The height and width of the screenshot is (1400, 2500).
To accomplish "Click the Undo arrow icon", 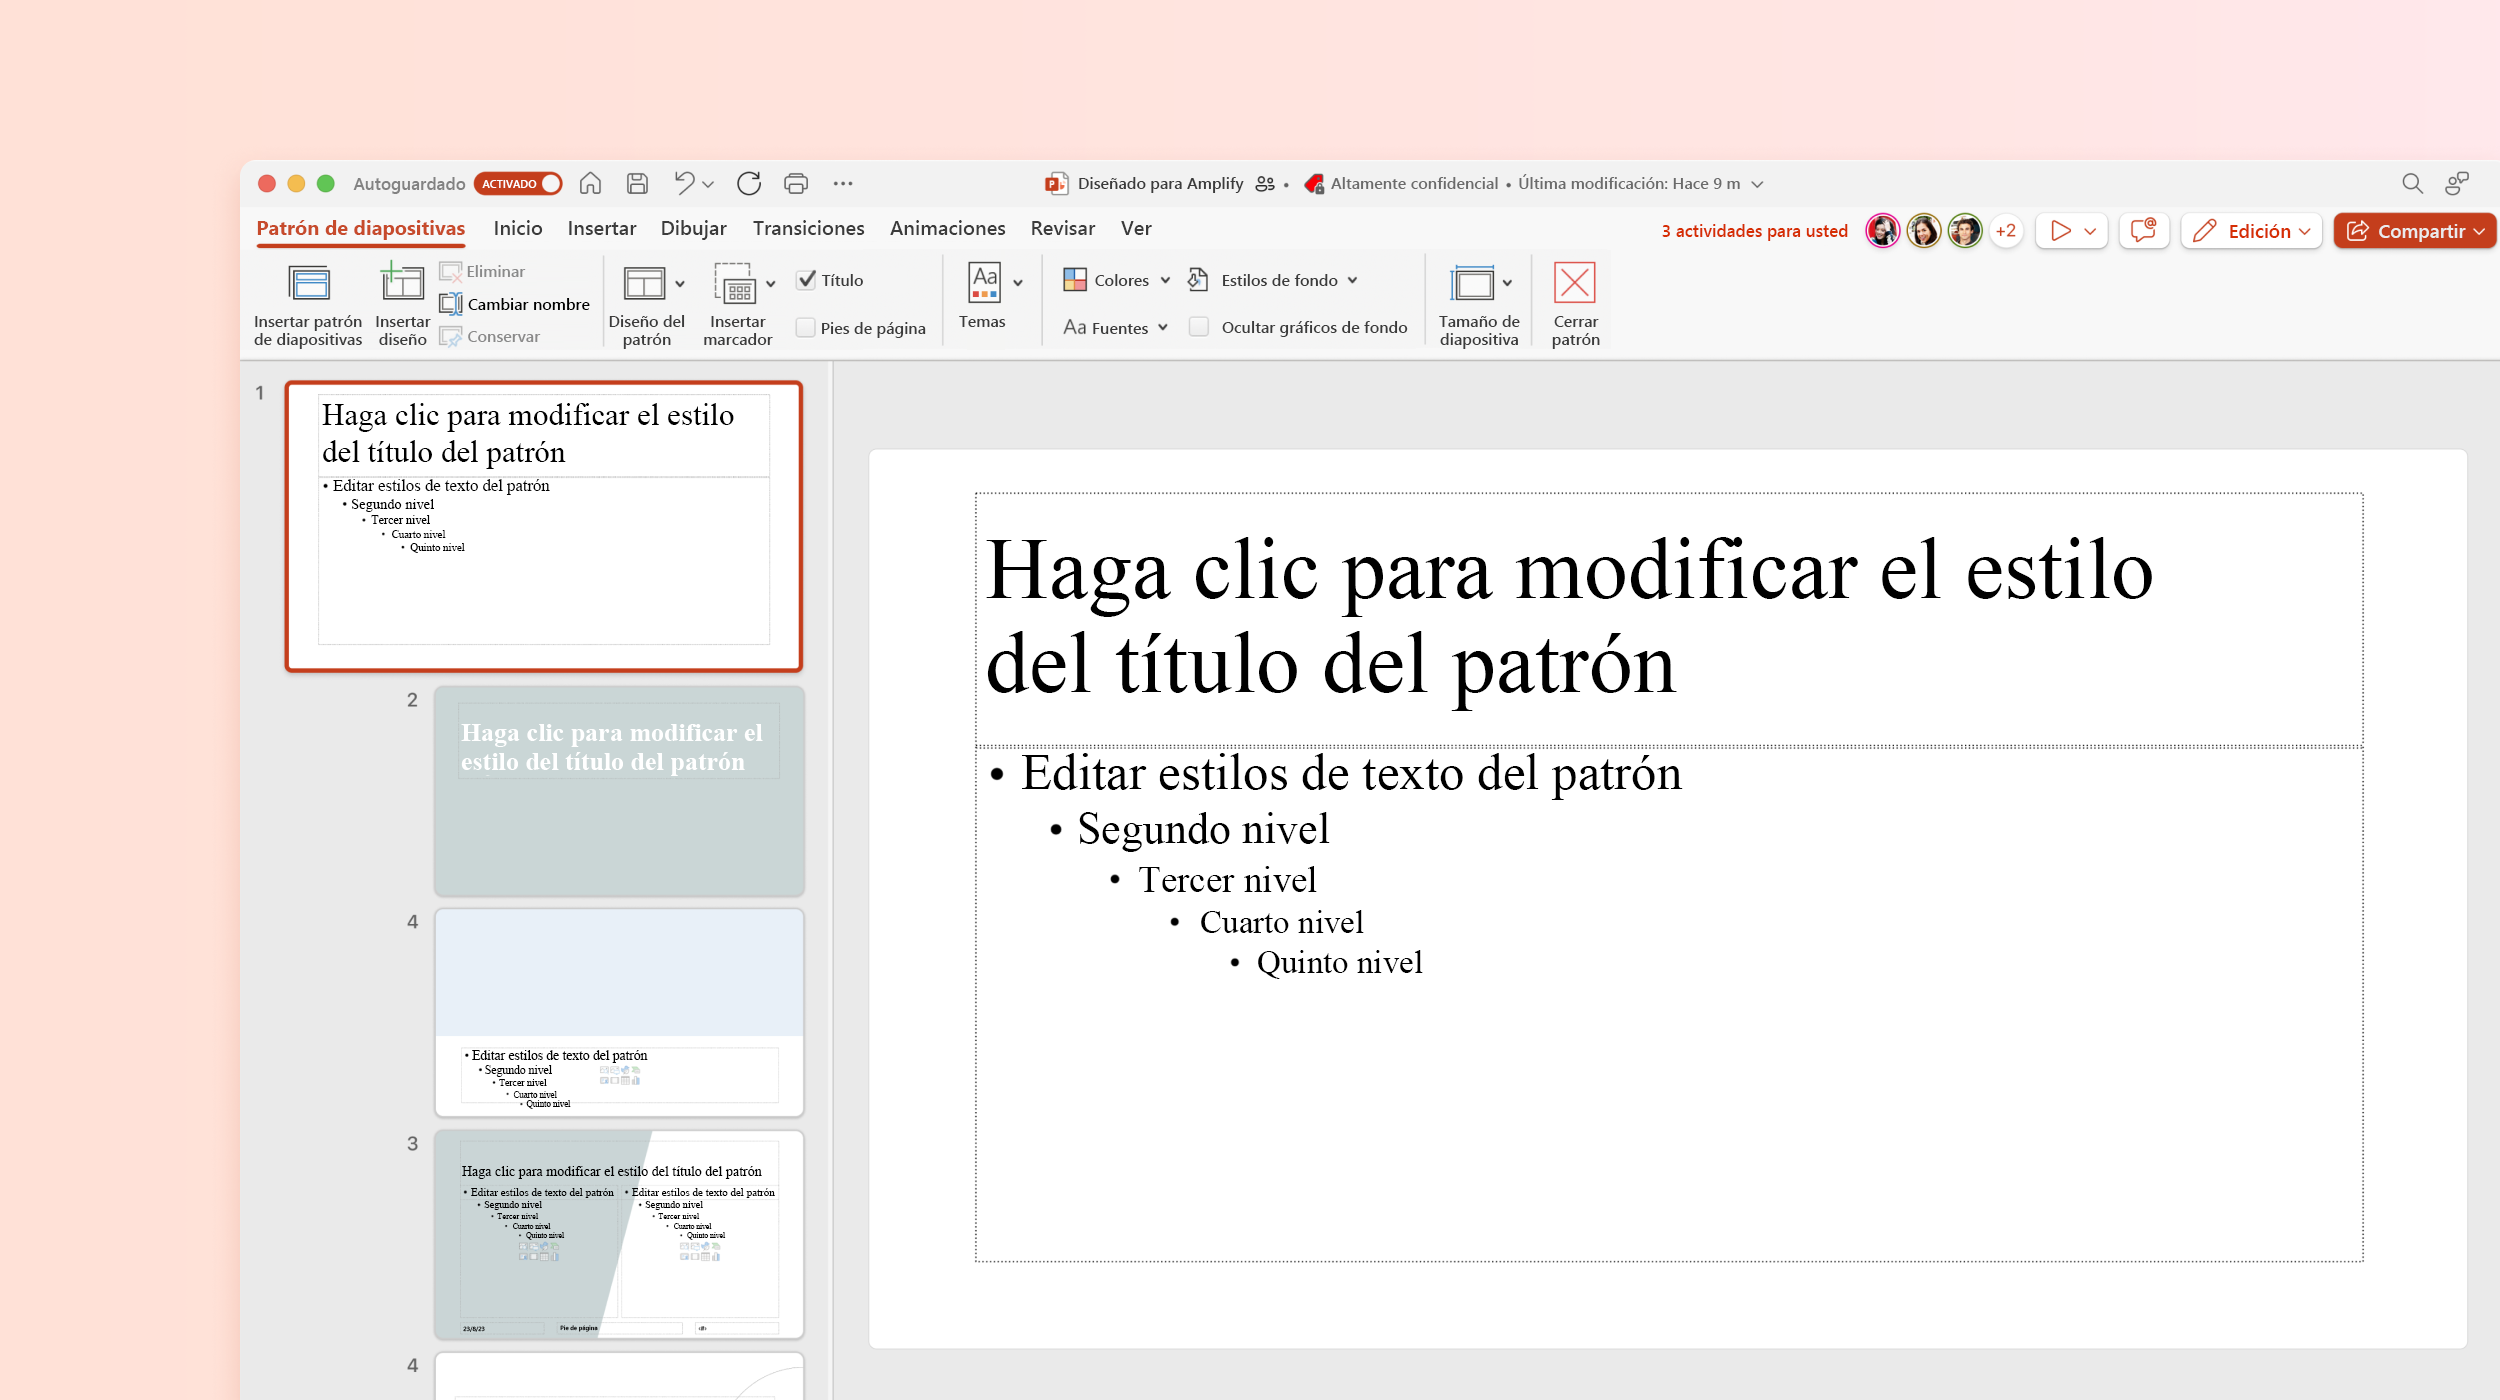I will pyautogui.click(x=684, y=183).
